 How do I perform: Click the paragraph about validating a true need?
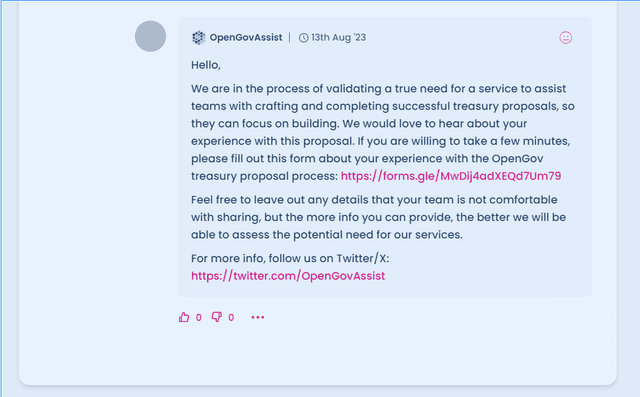(x=383, y=132)
